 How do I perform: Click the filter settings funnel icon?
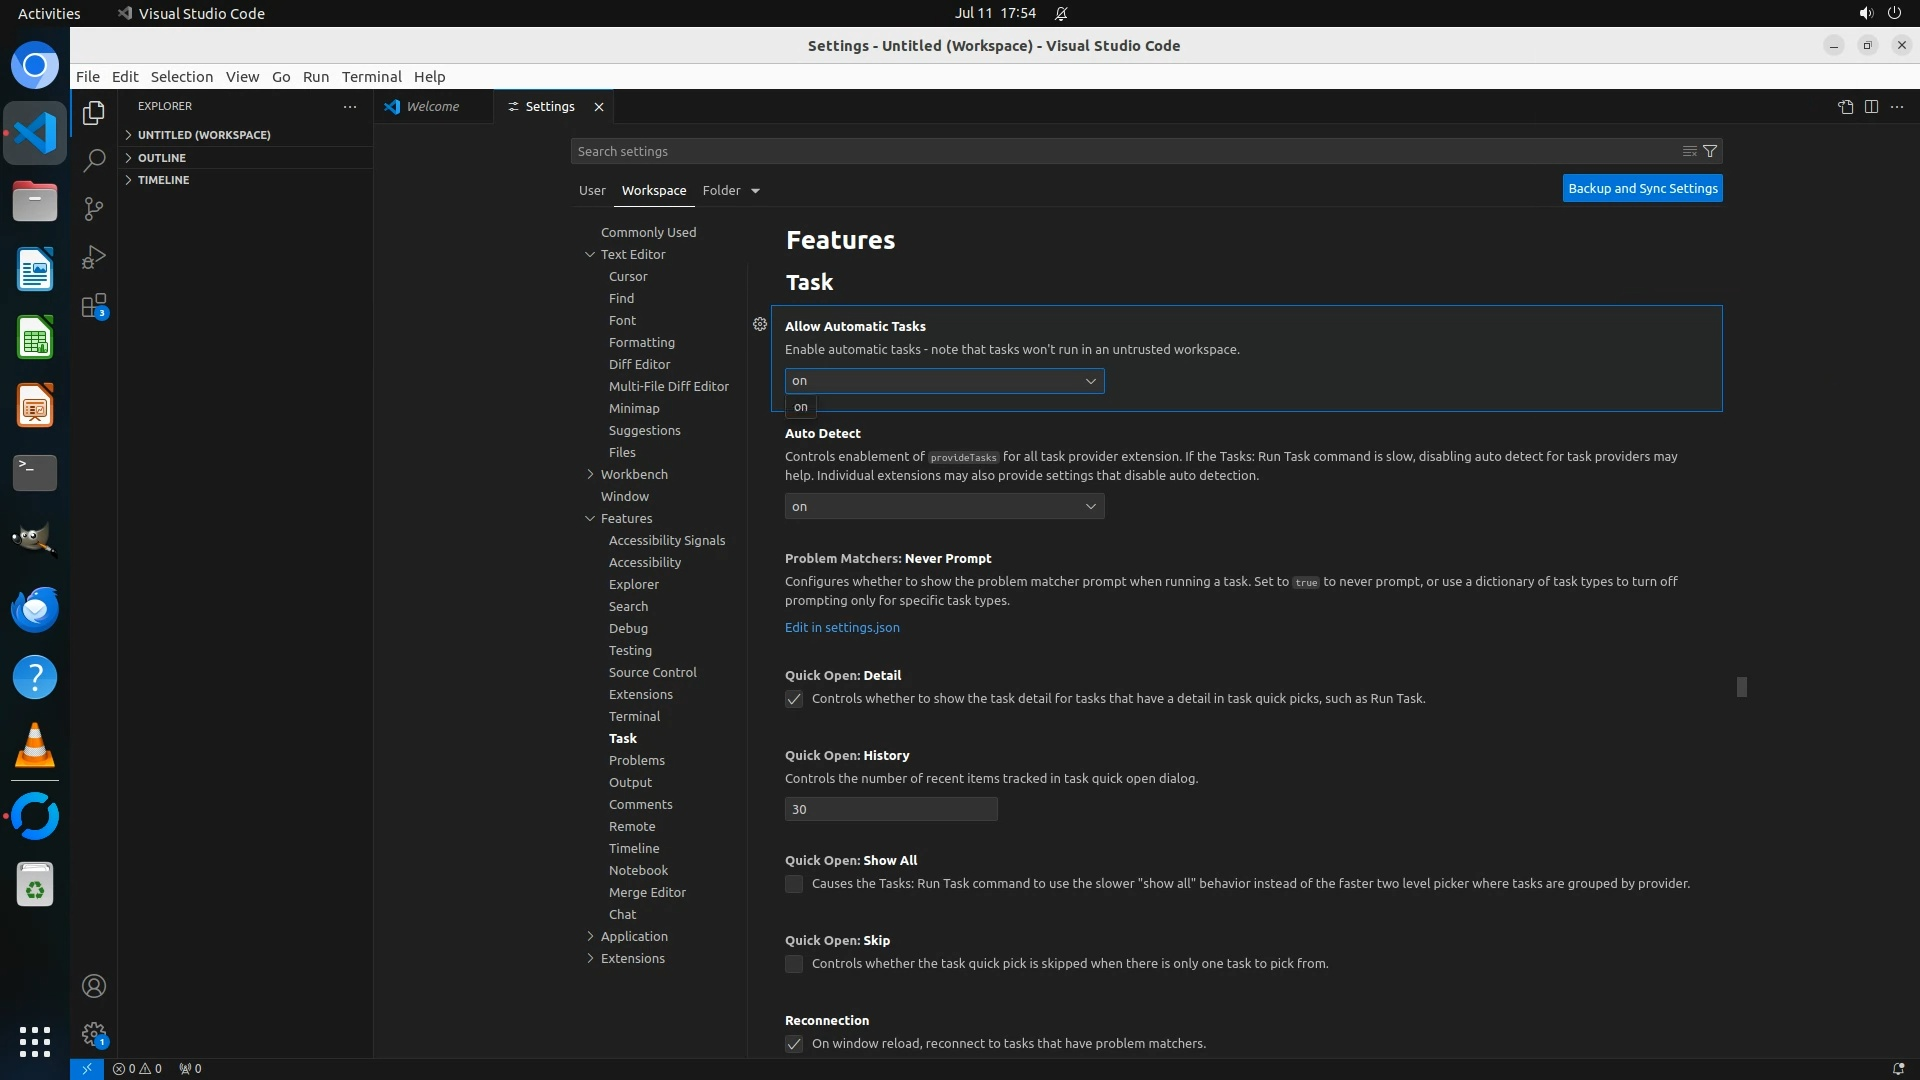tap(1710, 151)
